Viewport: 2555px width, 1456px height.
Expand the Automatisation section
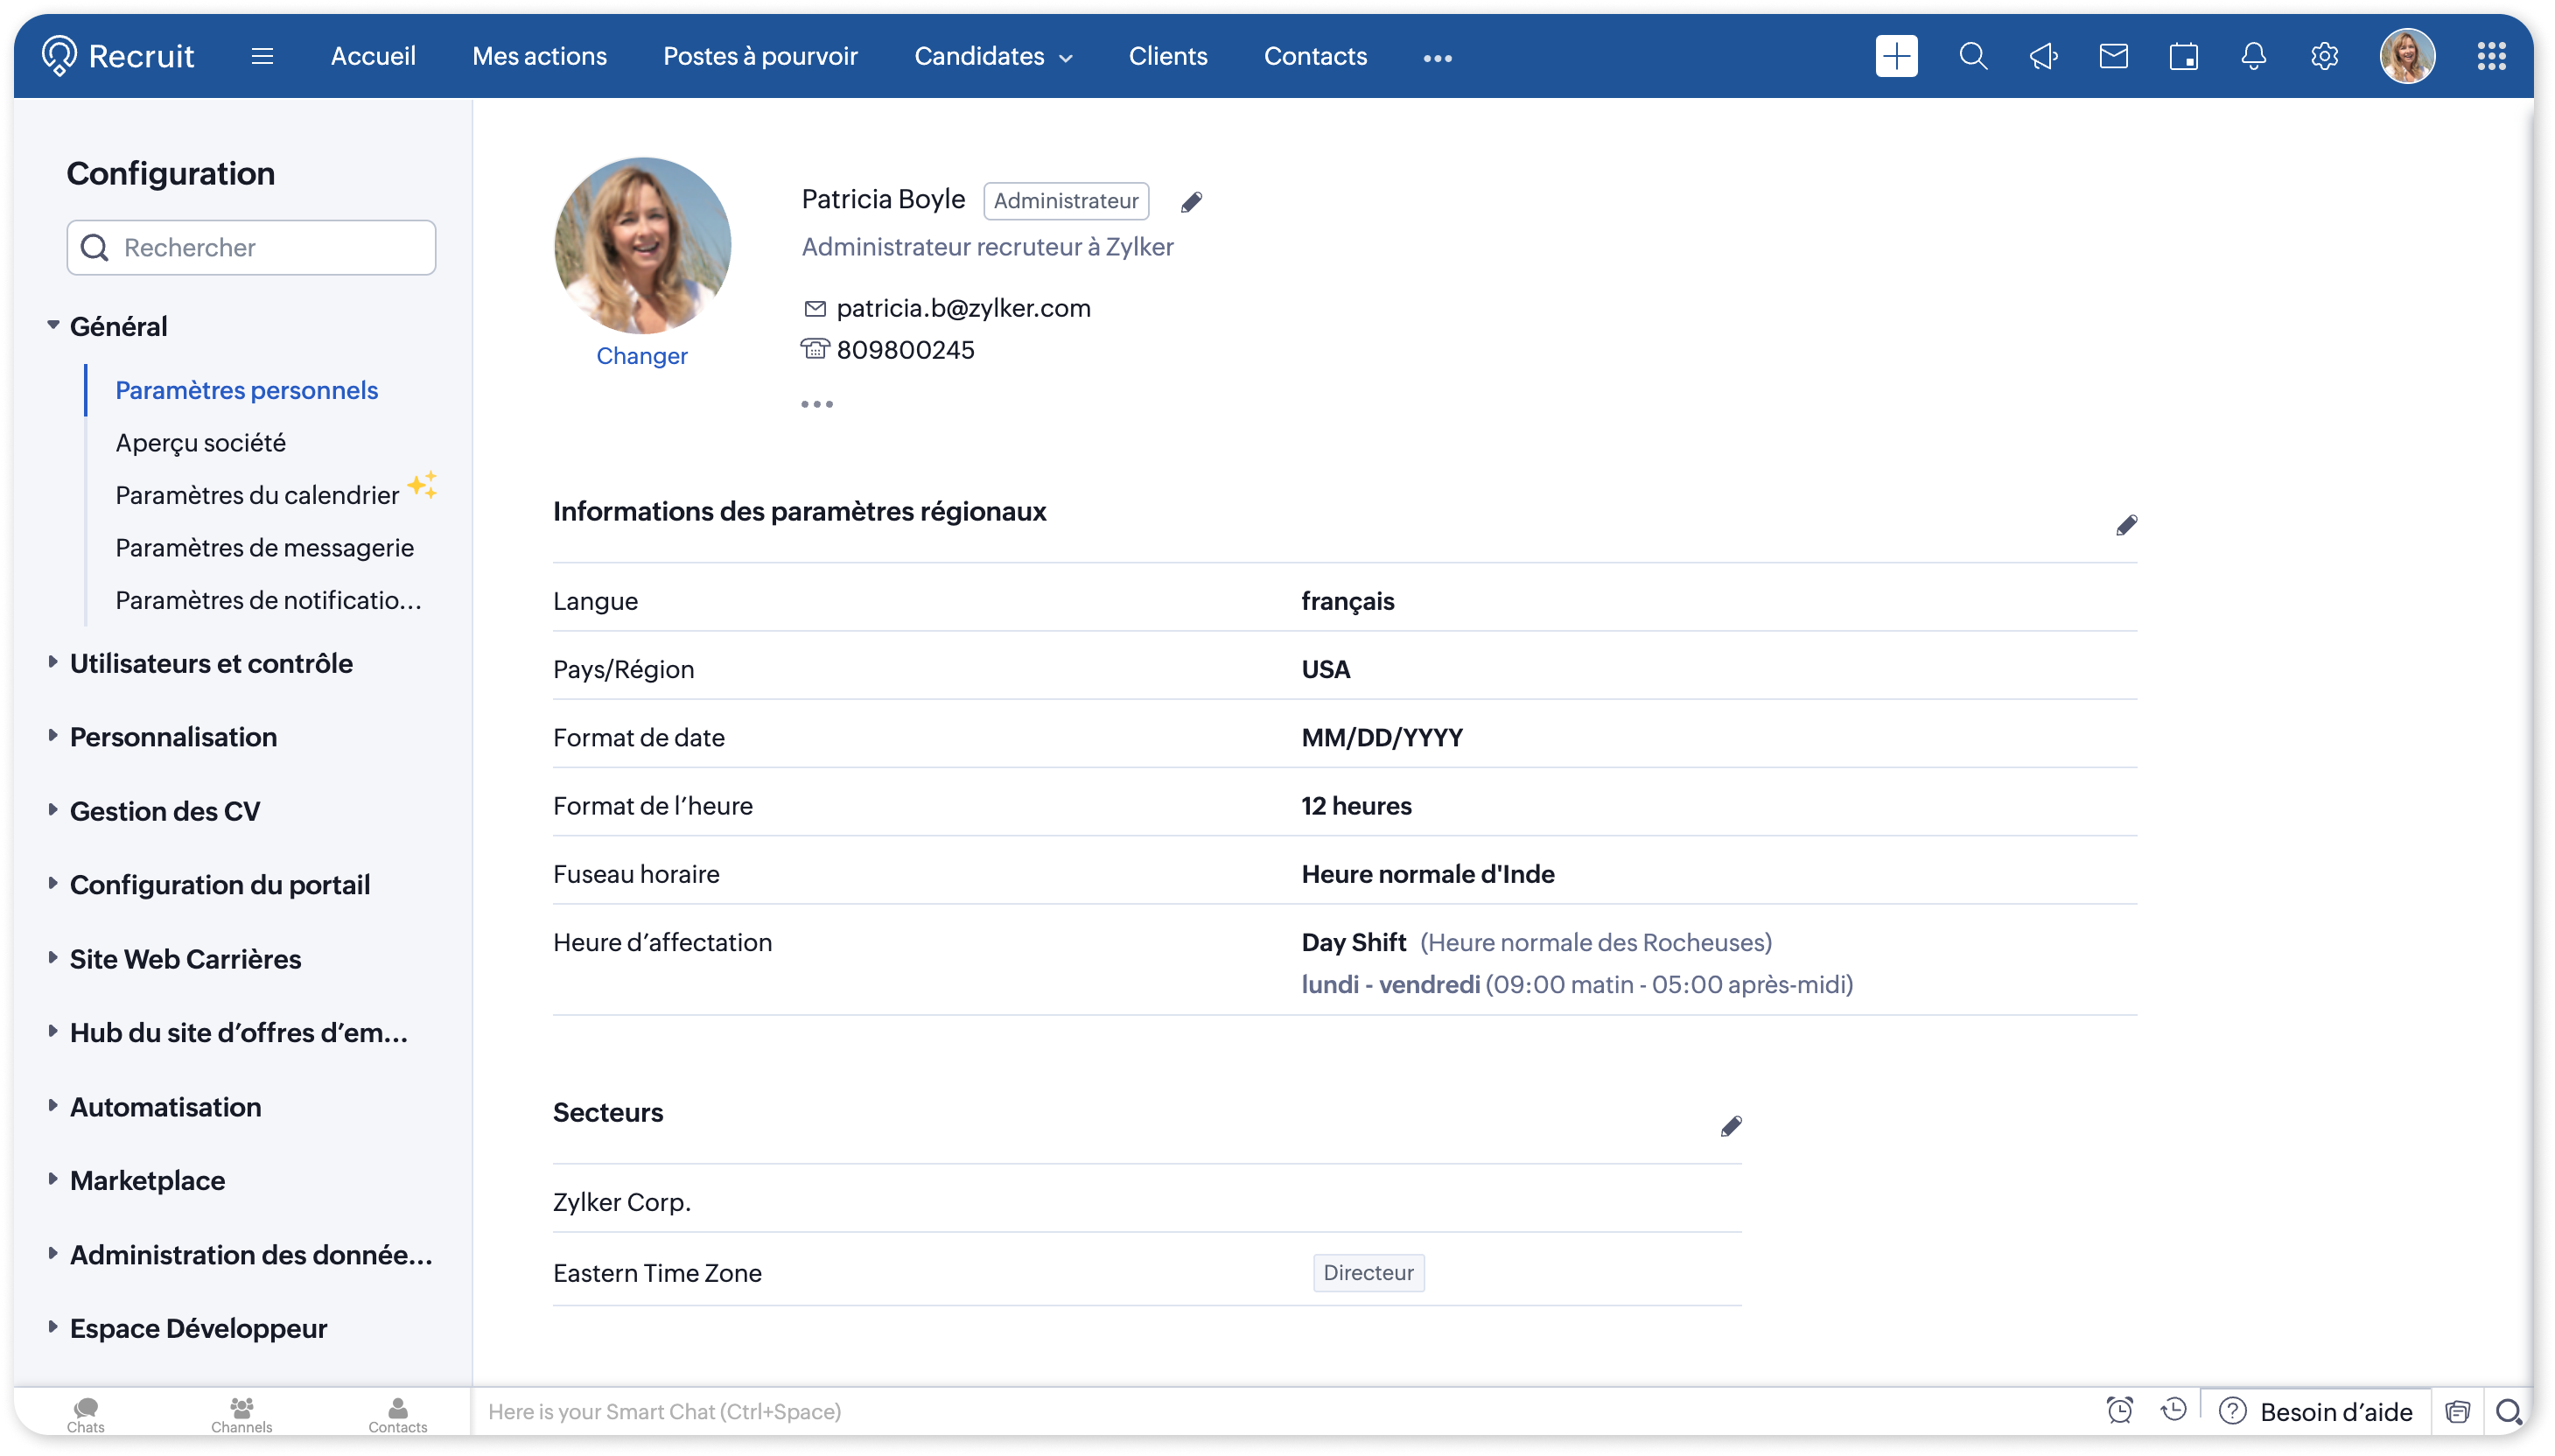pos(165,1106)
